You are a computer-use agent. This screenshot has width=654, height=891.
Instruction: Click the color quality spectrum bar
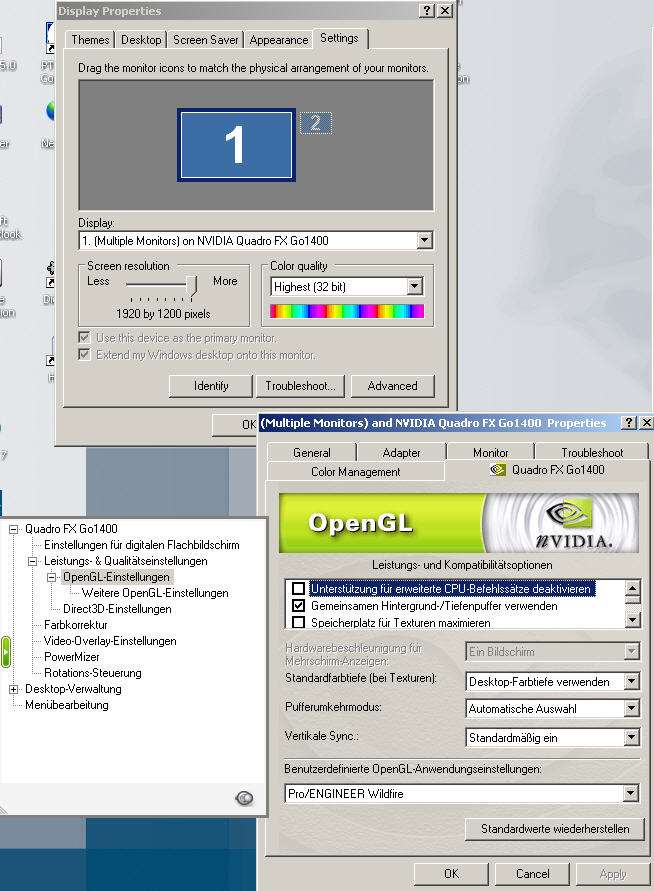[x=347, y=311]
